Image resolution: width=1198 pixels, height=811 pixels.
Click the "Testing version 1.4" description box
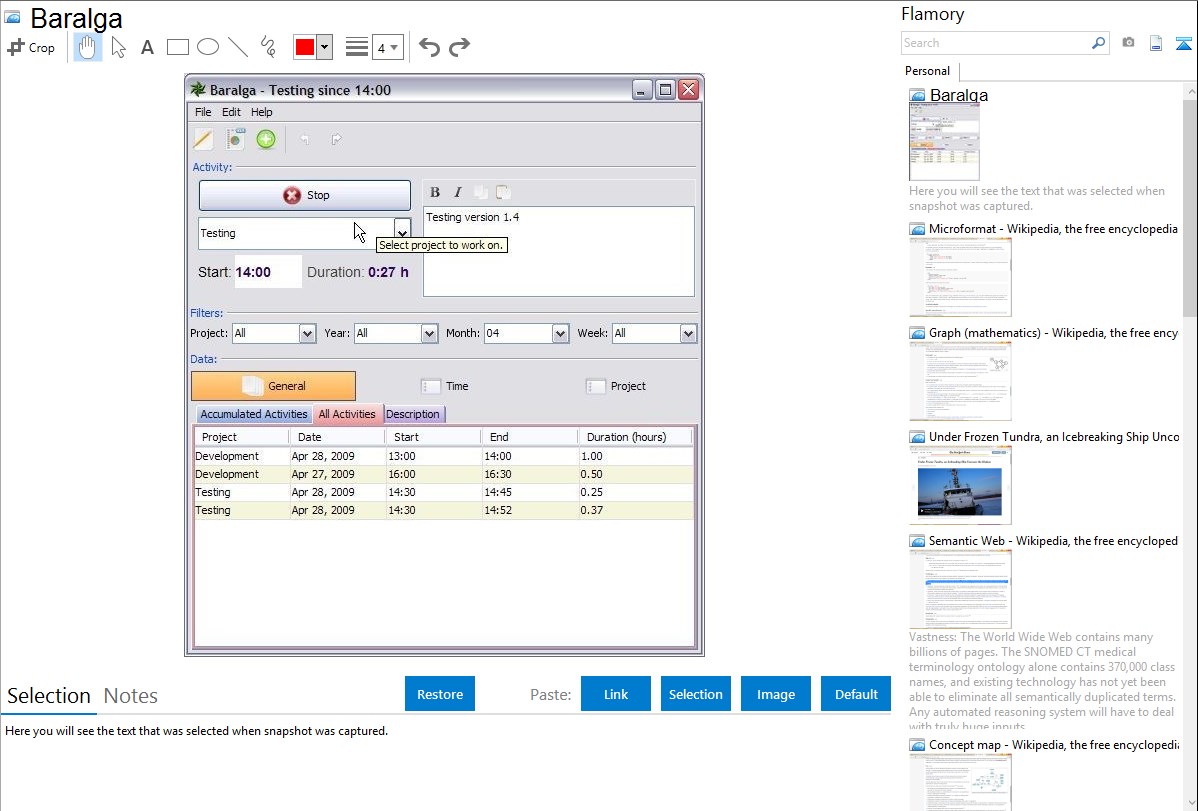pos(559,251)
